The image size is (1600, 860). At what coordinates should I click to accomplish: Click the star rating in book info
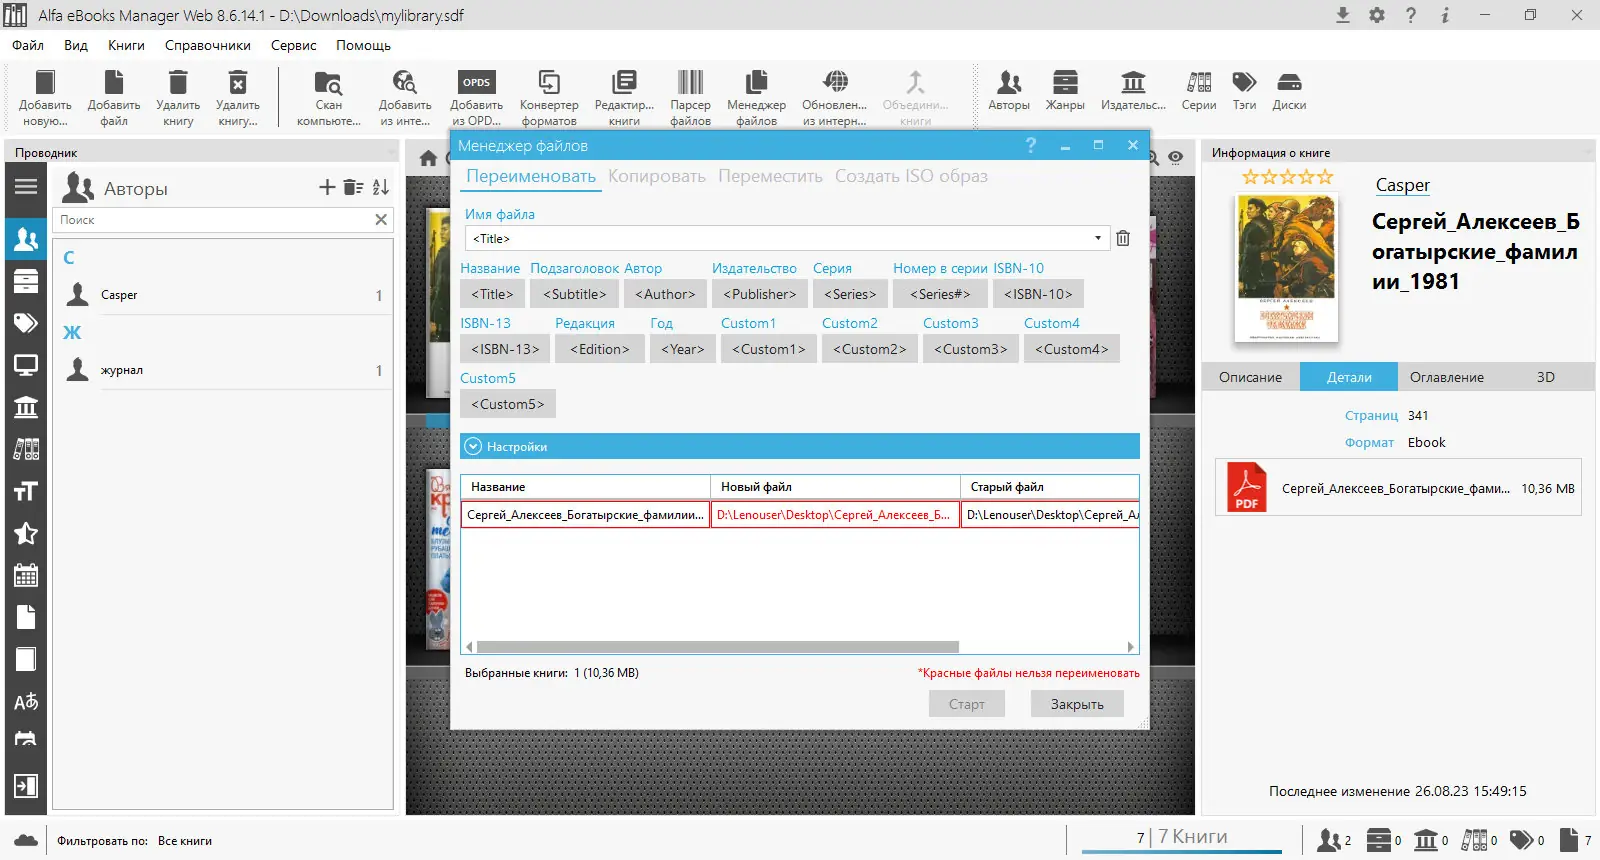click(1288, 177)
